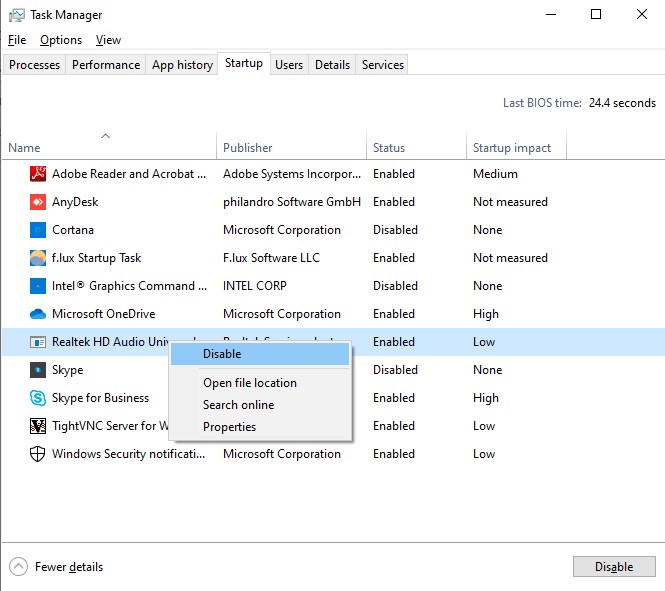Viewport: 665px width, 591px height.
Task: Select the Startup tab
Action: coord(244,63)
